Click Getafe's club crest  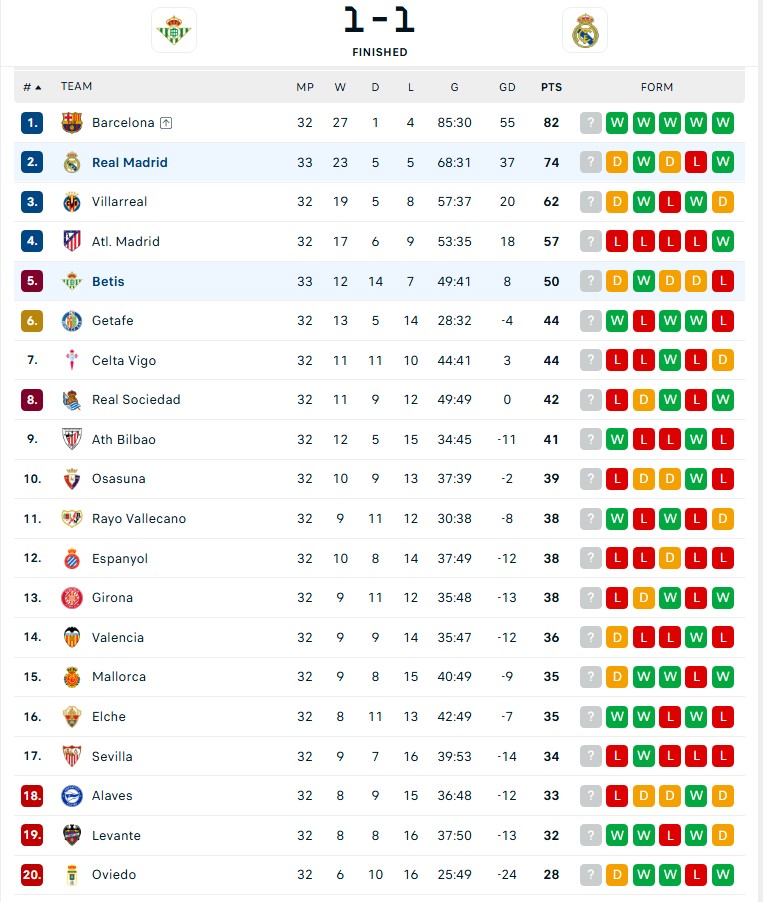click(71, 321)
